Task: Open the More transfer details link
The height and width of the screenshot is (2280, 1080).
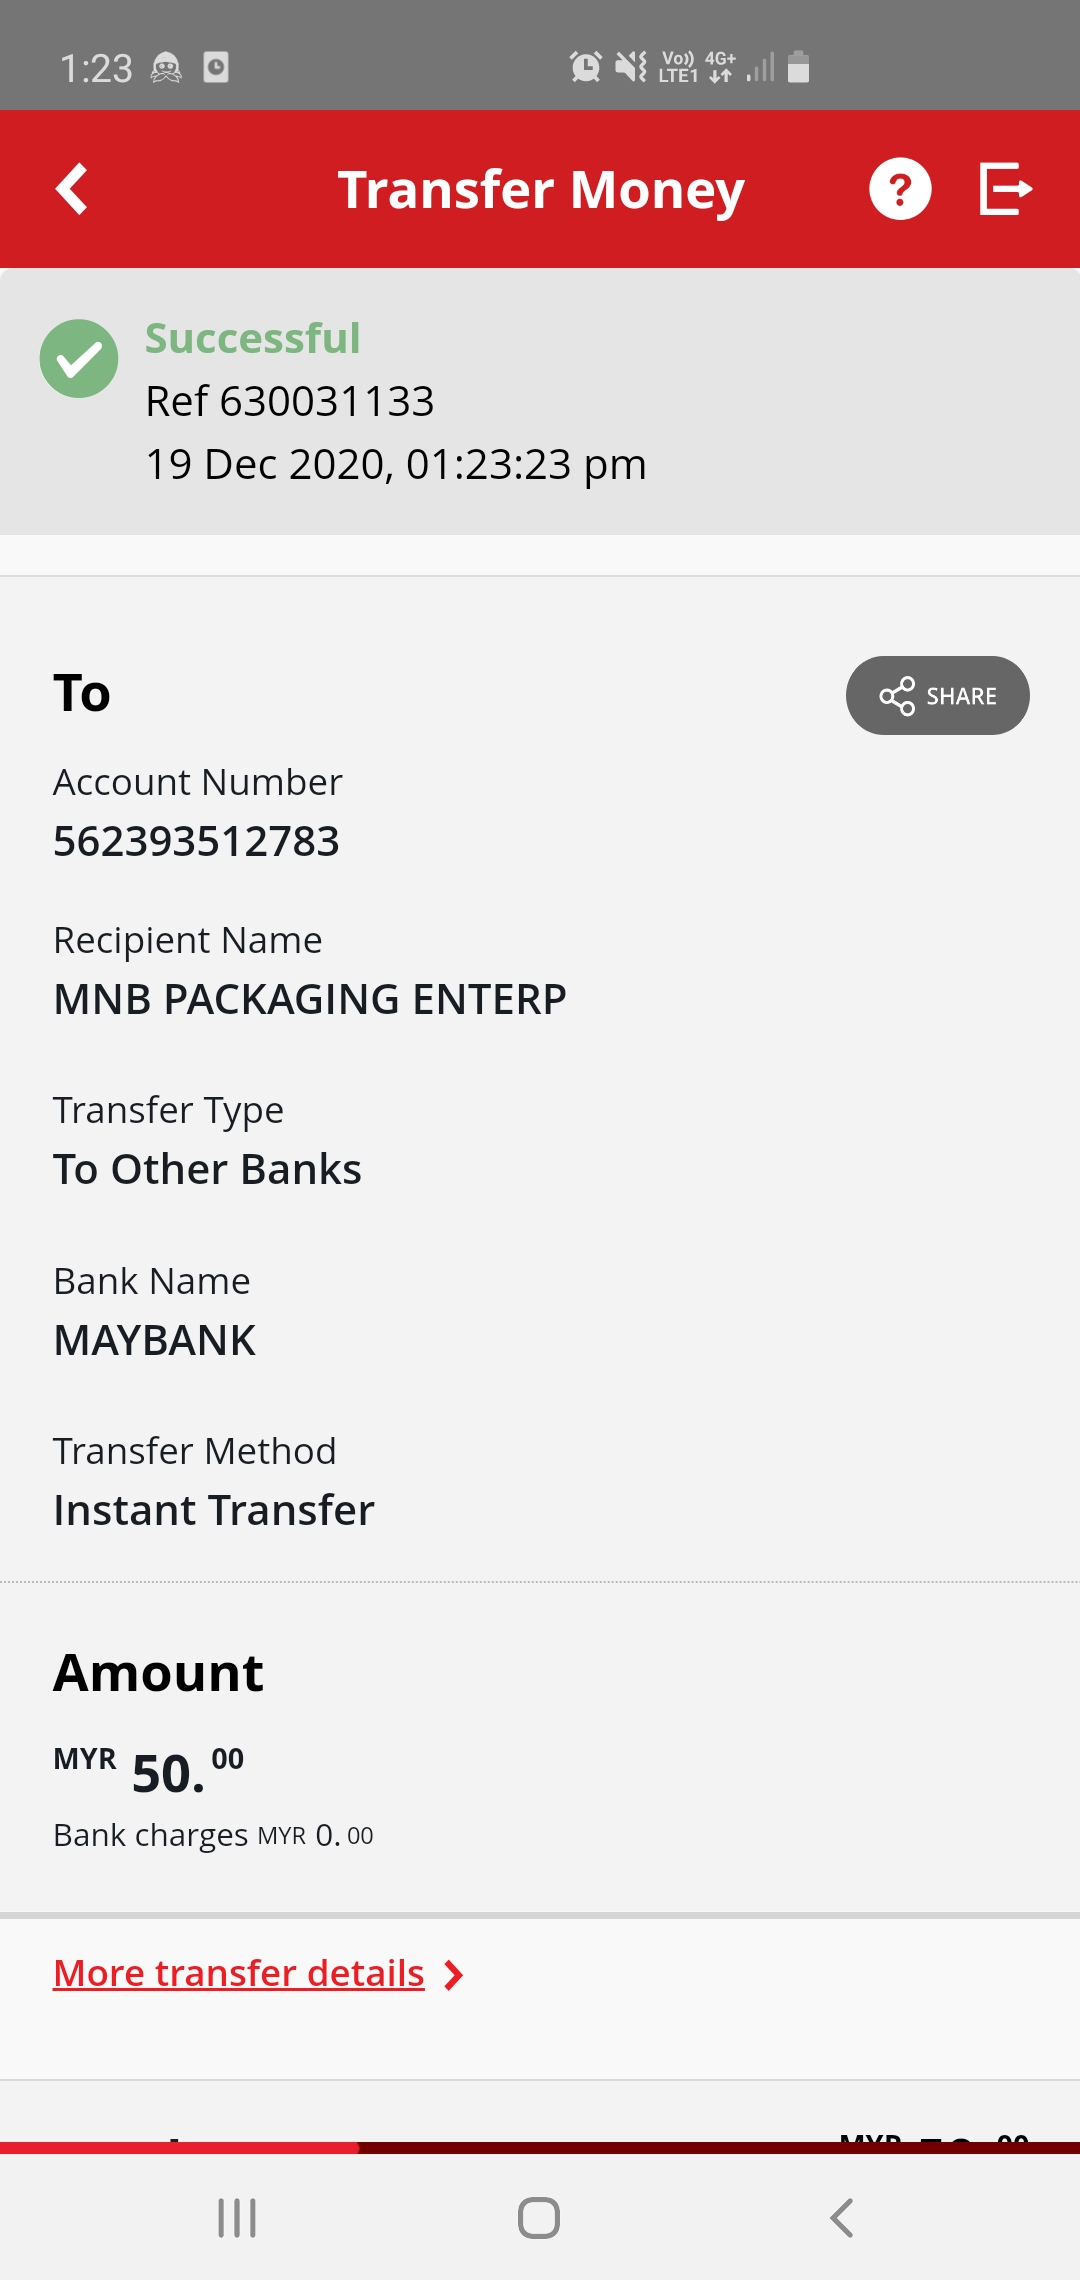Action: point(239,1973)
